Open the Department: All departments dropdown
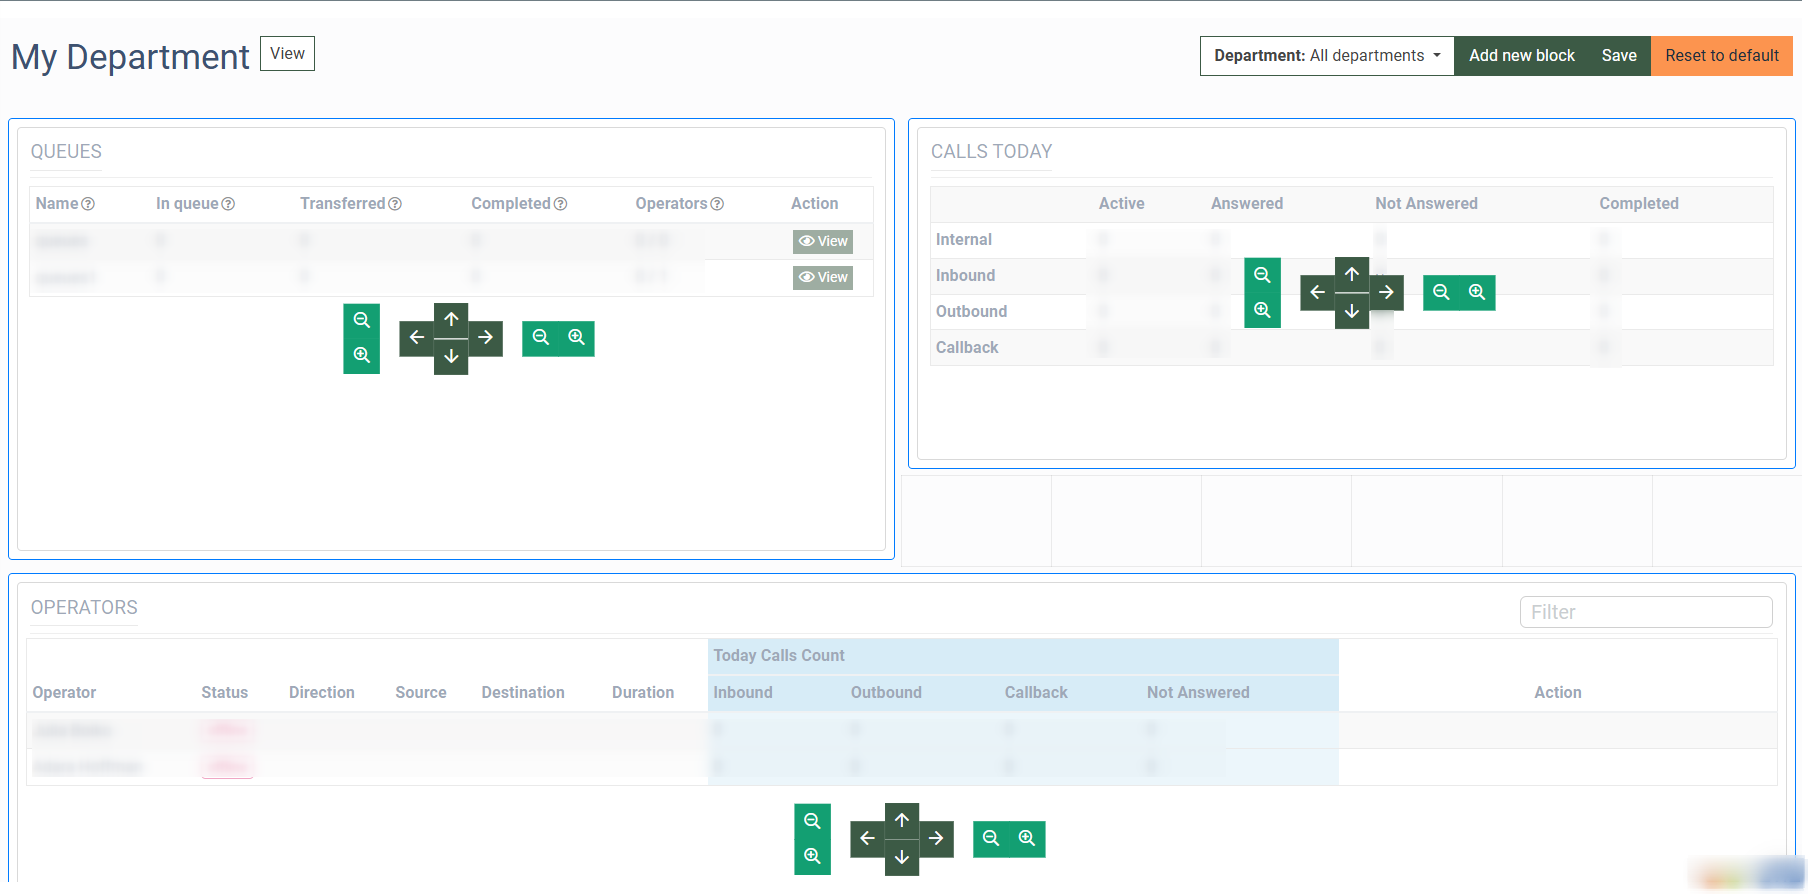 [1326, 56]
